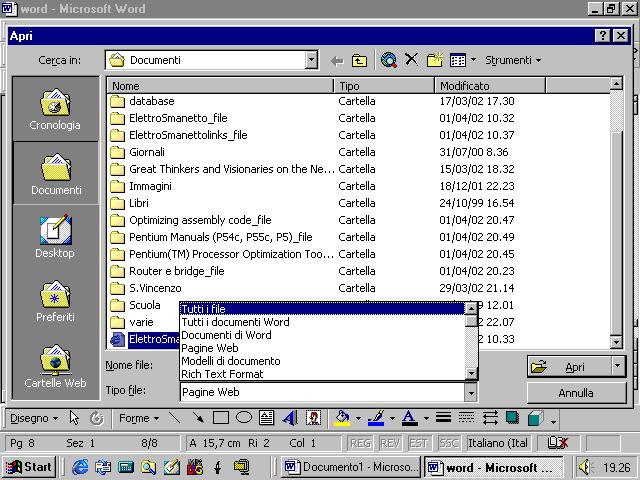Open the Forme shapes menu

pyautogui.click(x=139, y=418)
